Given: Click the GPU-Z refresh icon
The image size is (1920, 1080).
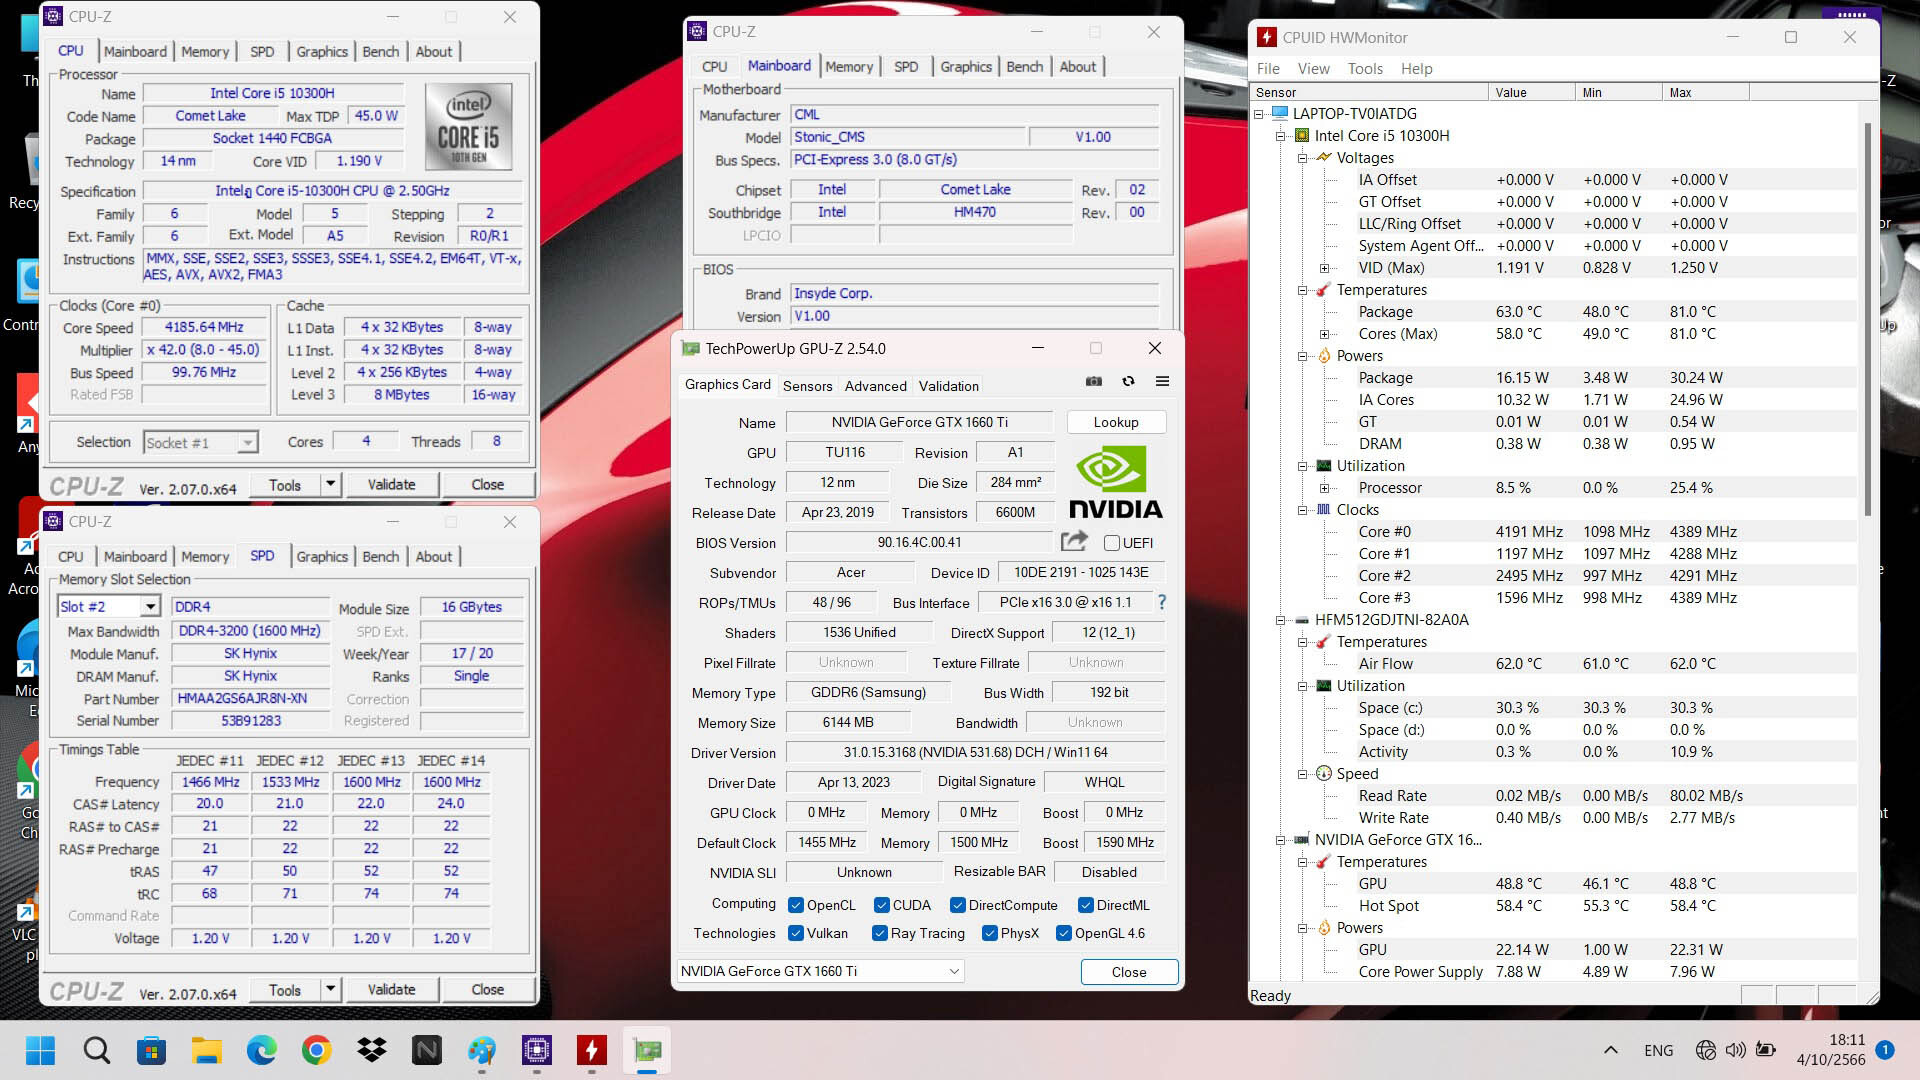Looking at the screenshot, I should click(x=1128, y=381).
